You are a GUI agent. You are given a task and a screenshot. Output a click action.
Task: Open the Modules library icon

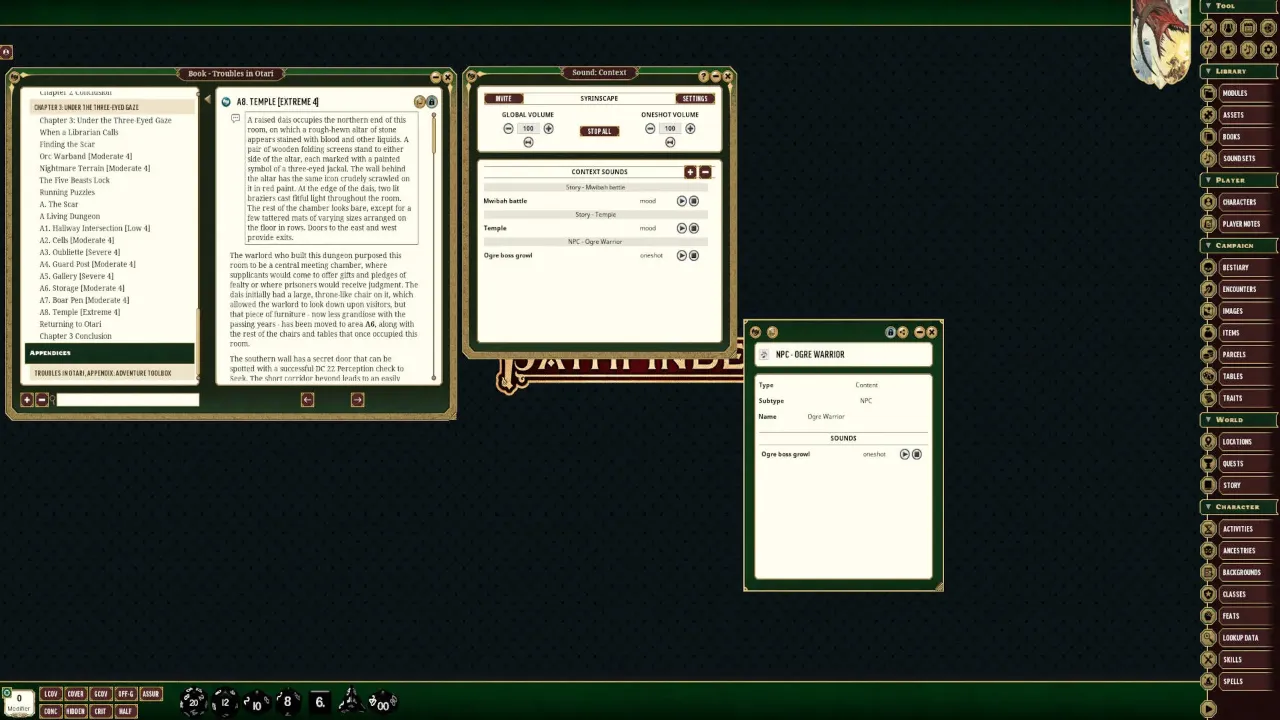click(x=1209, y=93)
